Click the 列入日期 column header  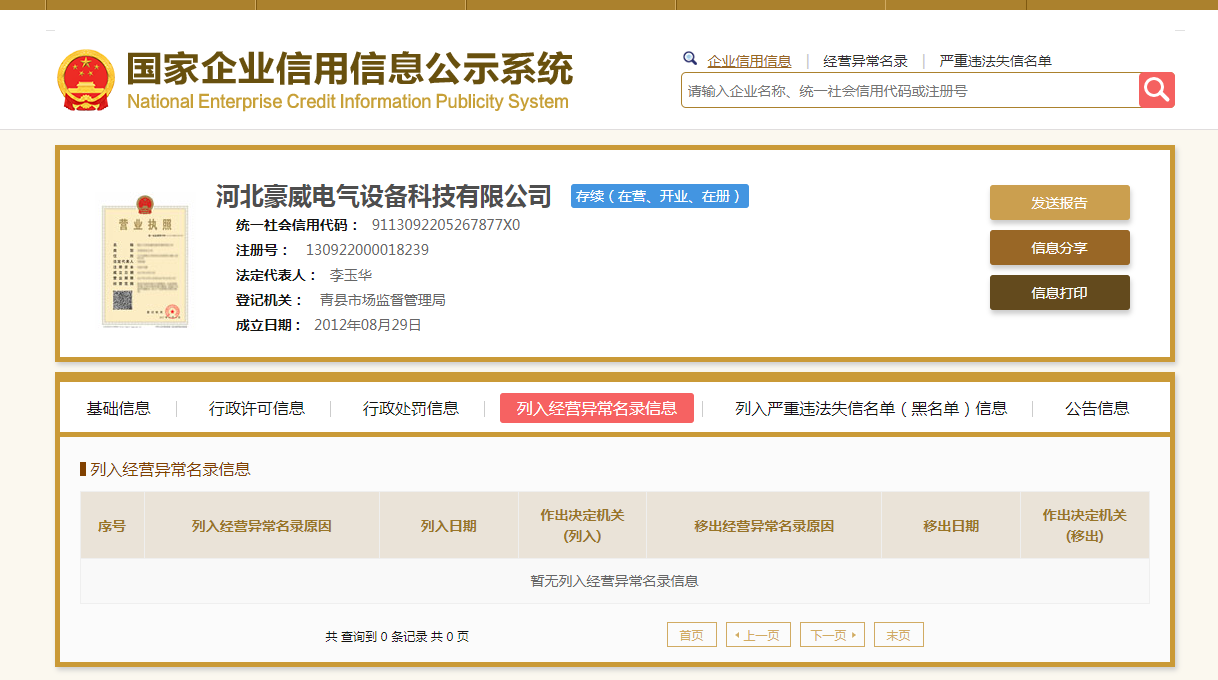pyautogui.click(x=449, y=525)
